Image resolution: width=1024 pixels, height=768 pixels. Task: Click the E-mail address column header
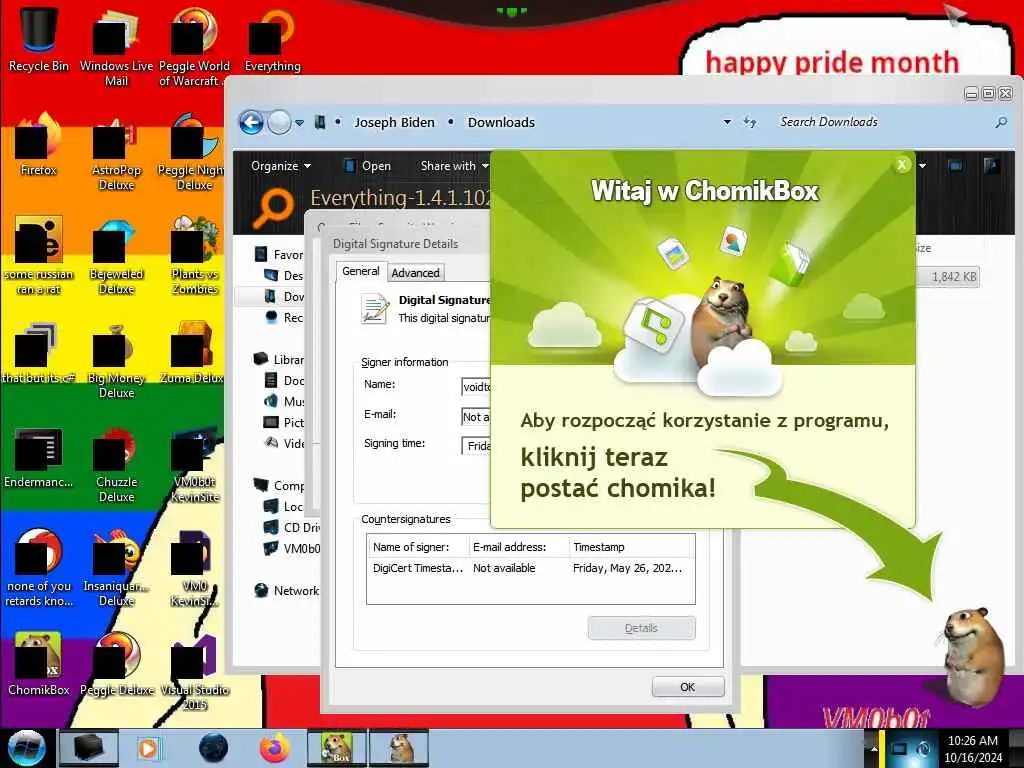tap(519, 547)
